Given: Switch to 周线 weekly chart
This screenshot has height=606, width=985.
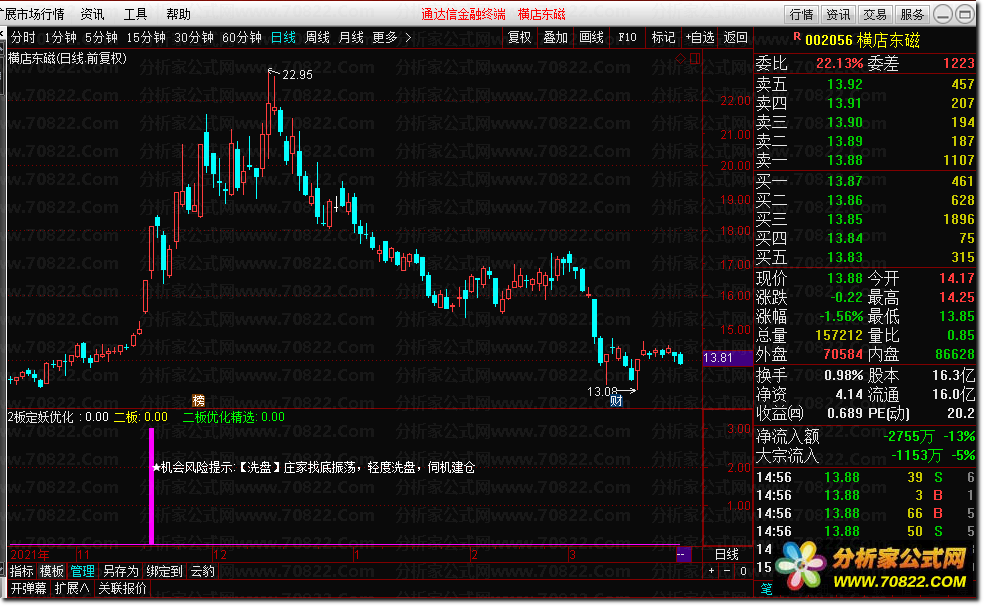Looking at the screenshot, I should coord(317,38).
